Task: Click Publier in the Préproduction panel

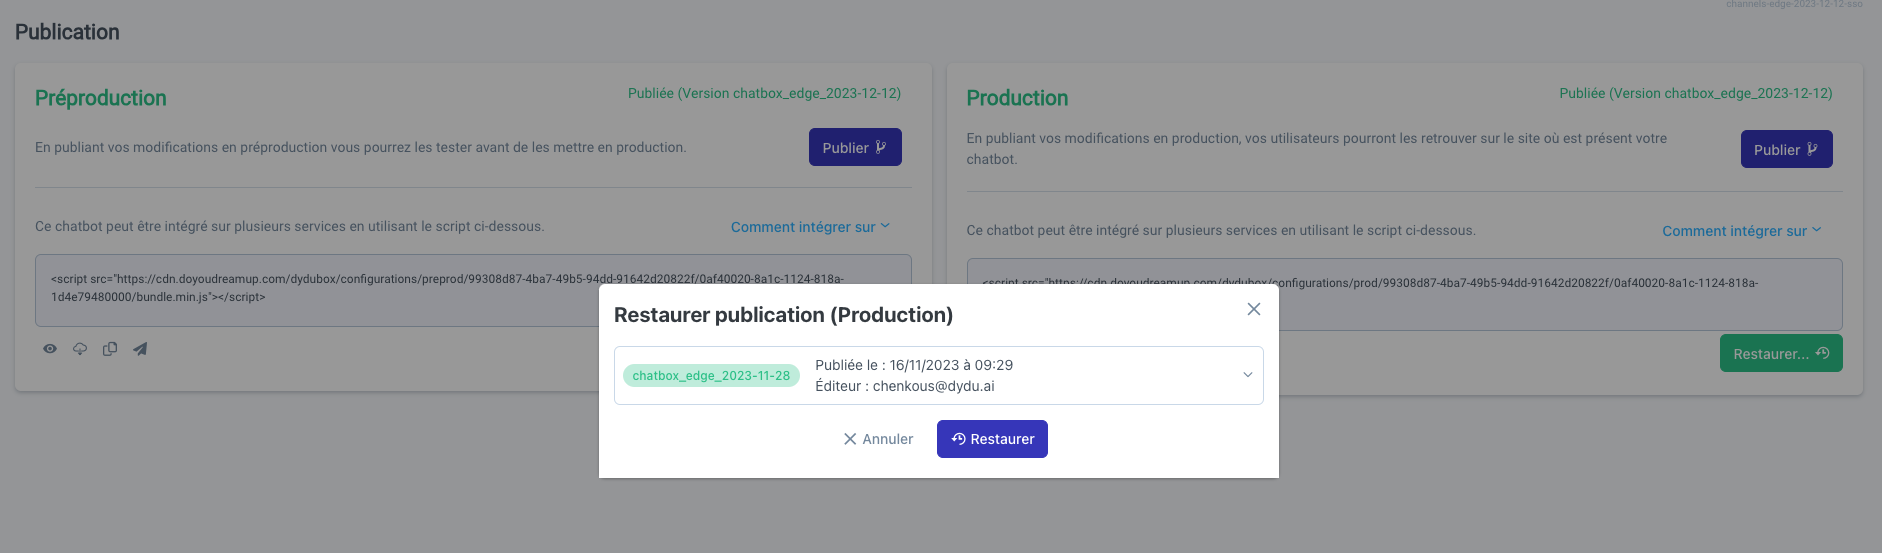Action: 855,147
